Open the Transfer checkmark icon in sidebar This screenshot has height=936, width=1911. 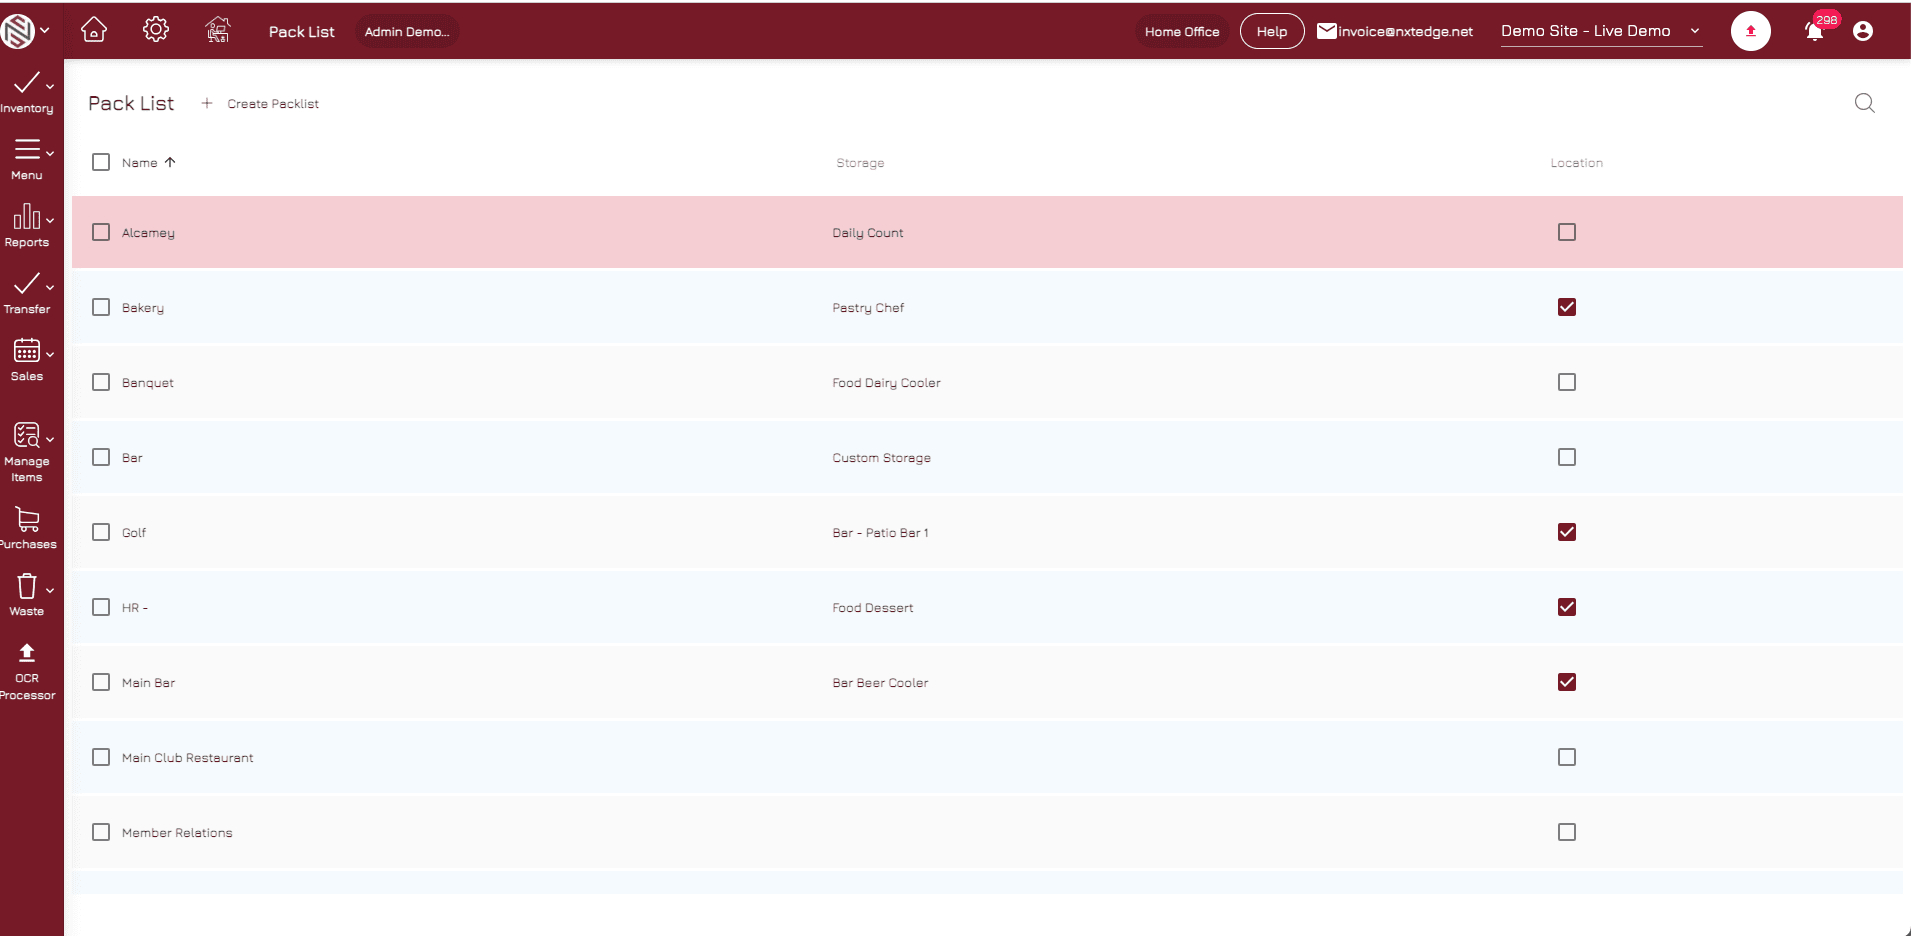pyautogui.click(x=26, y=284)
